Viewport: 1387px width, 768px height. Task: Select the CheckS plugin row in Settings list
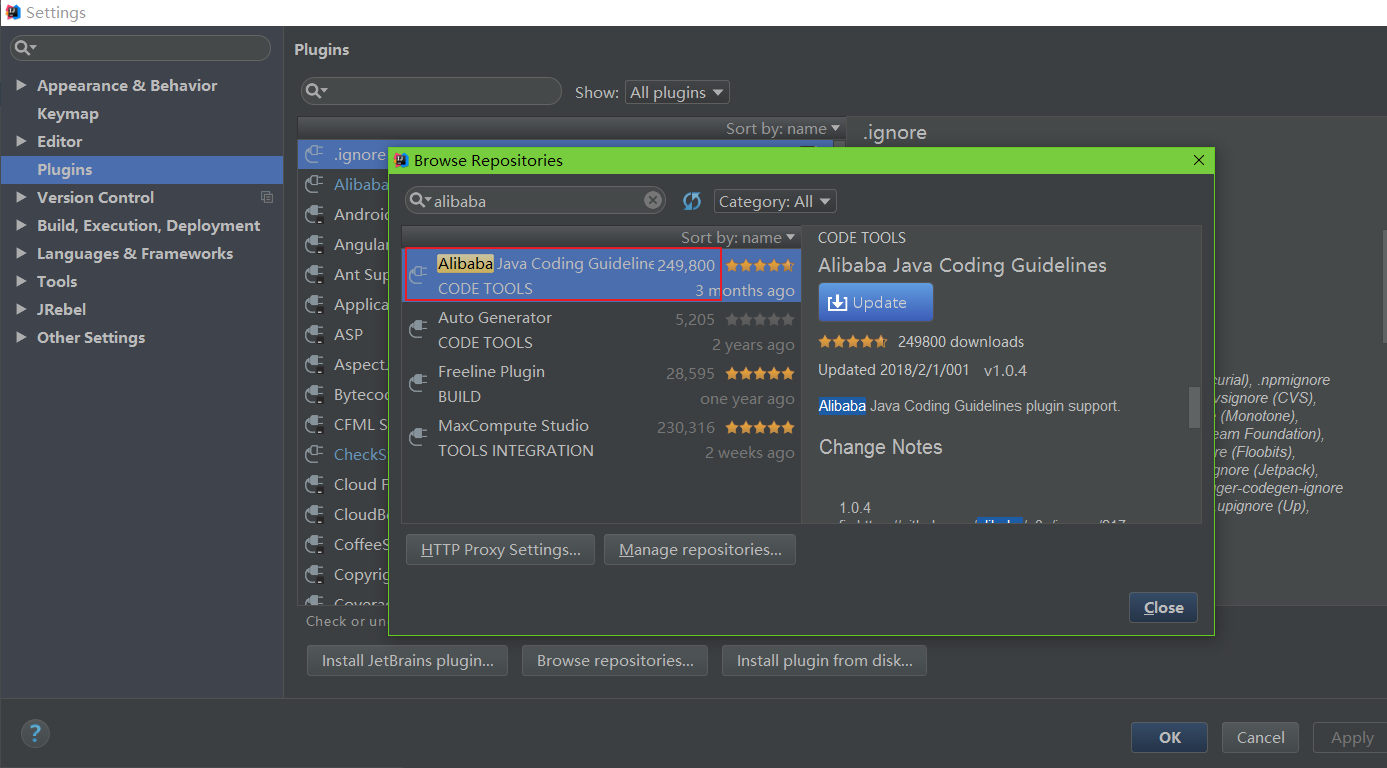coord(343,454)
